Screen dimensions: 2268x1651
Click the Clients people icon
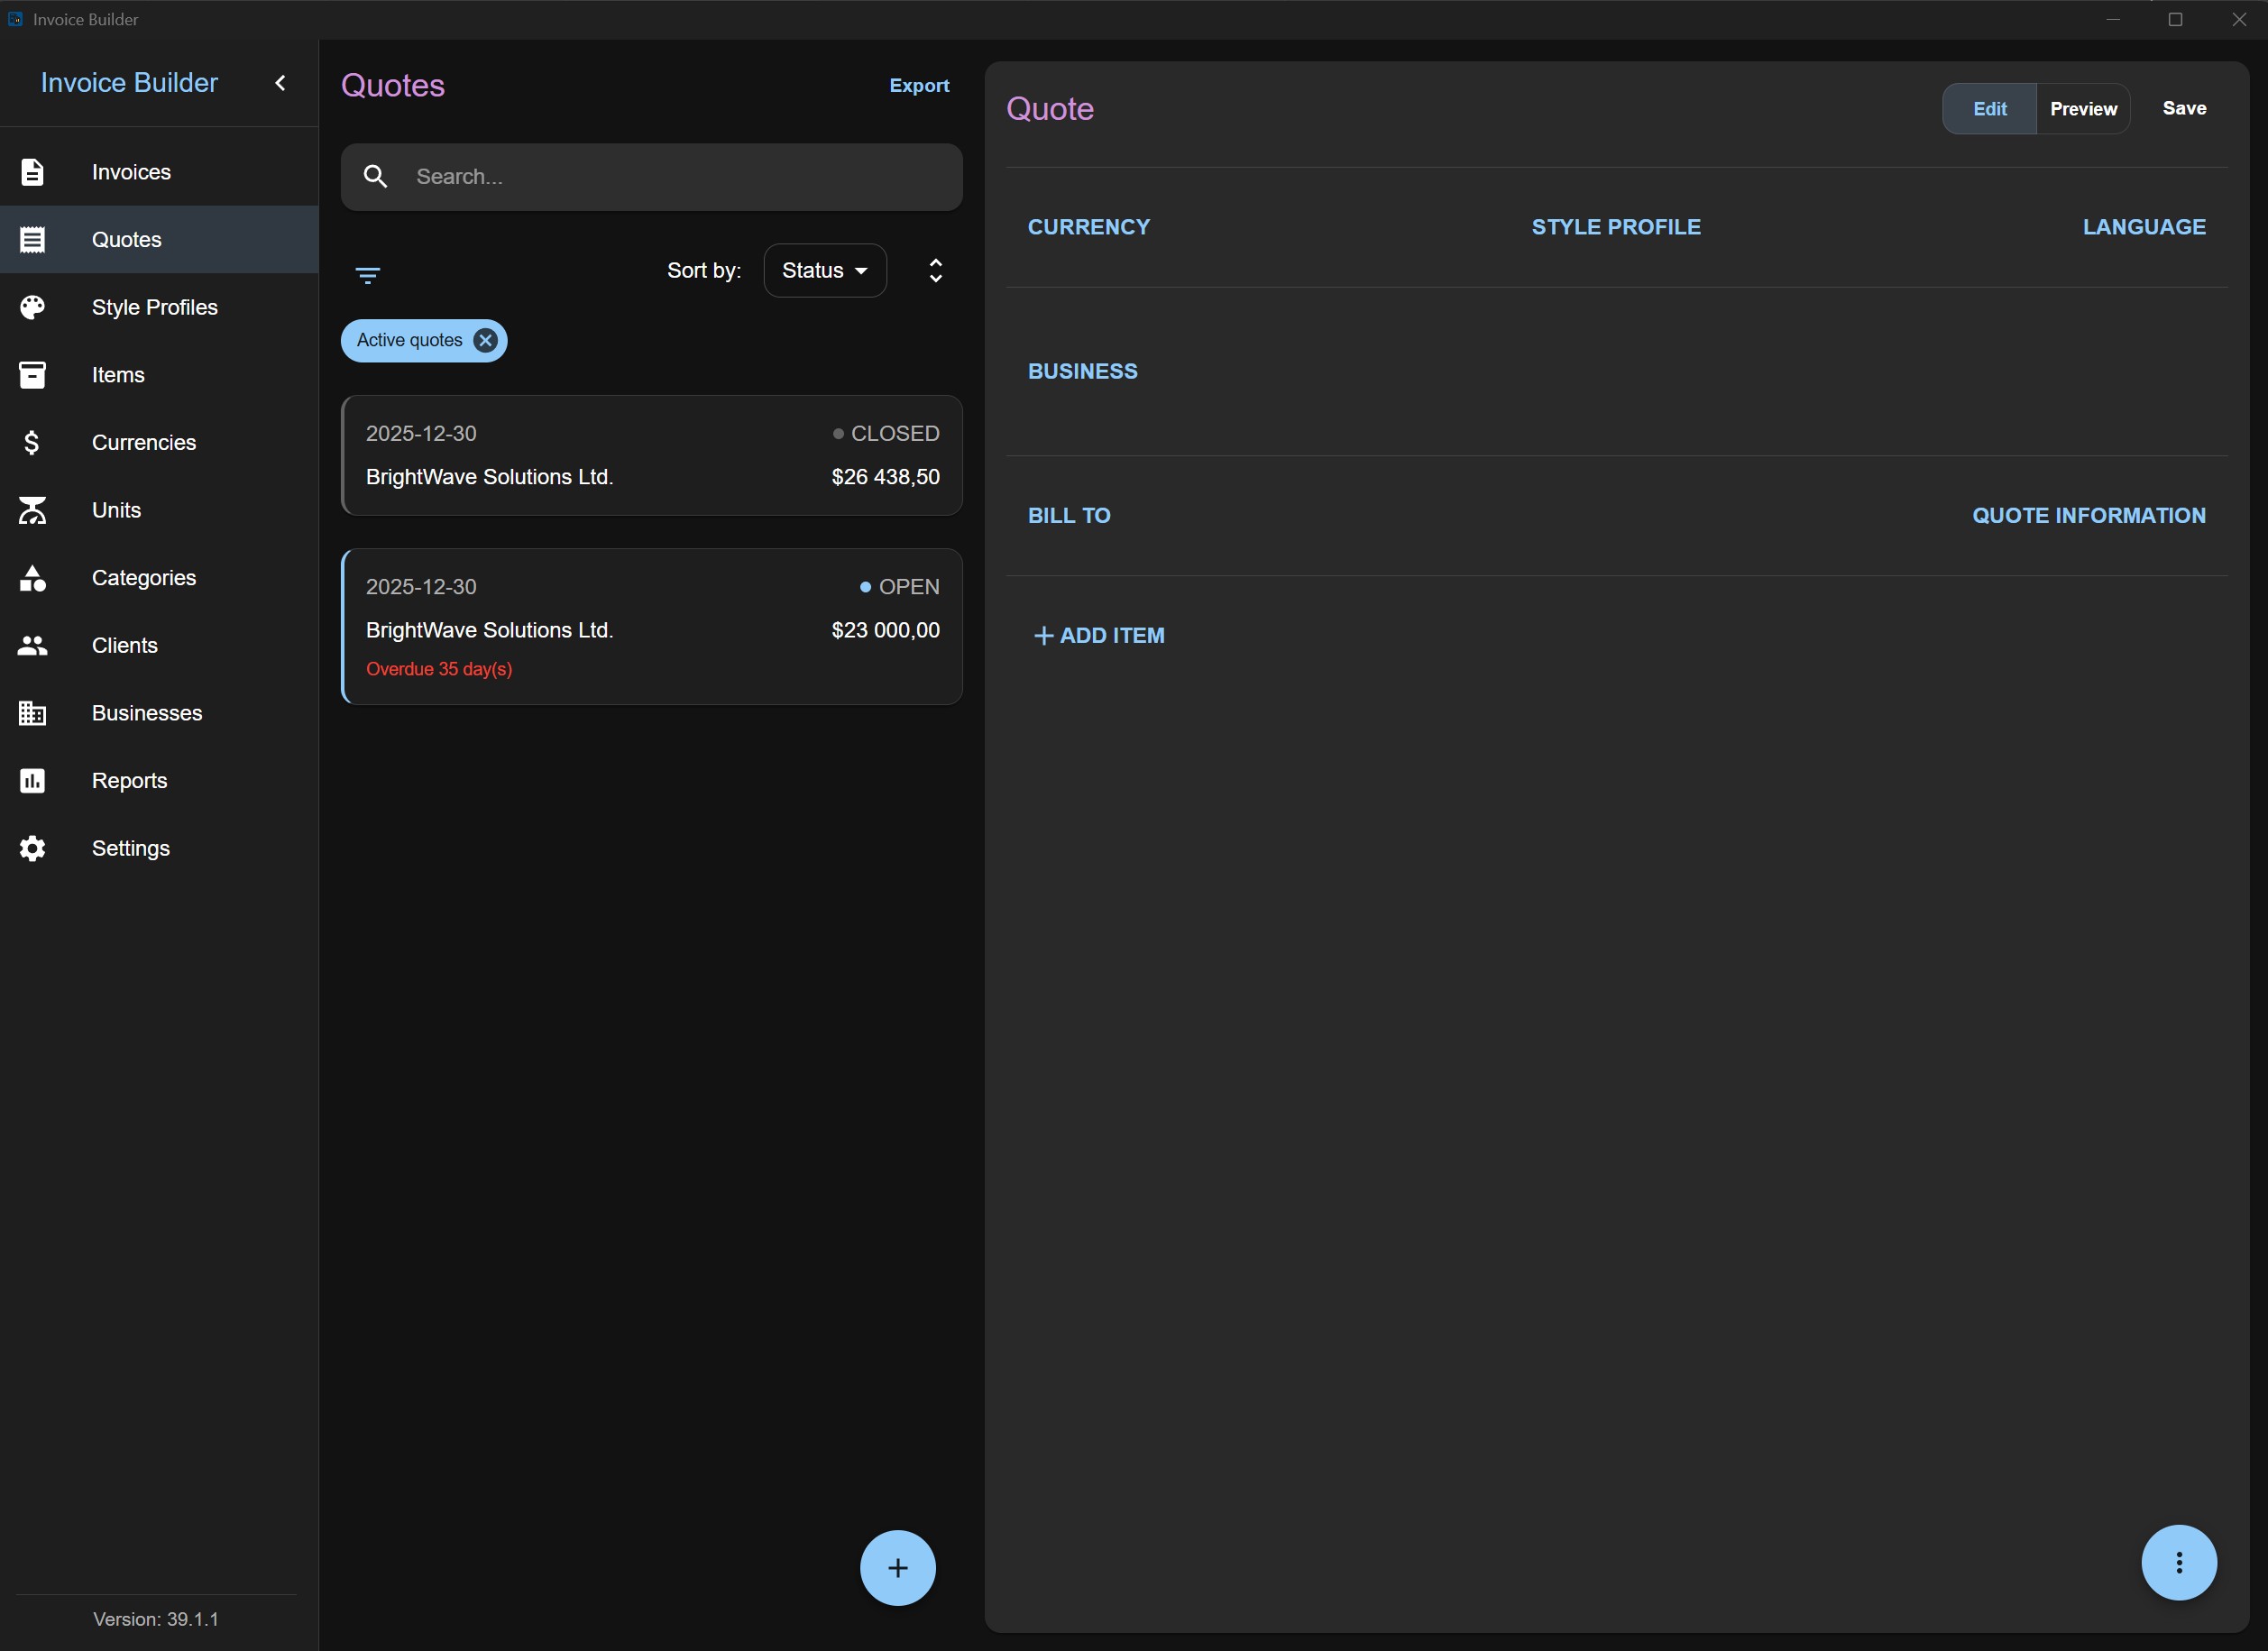32,645
